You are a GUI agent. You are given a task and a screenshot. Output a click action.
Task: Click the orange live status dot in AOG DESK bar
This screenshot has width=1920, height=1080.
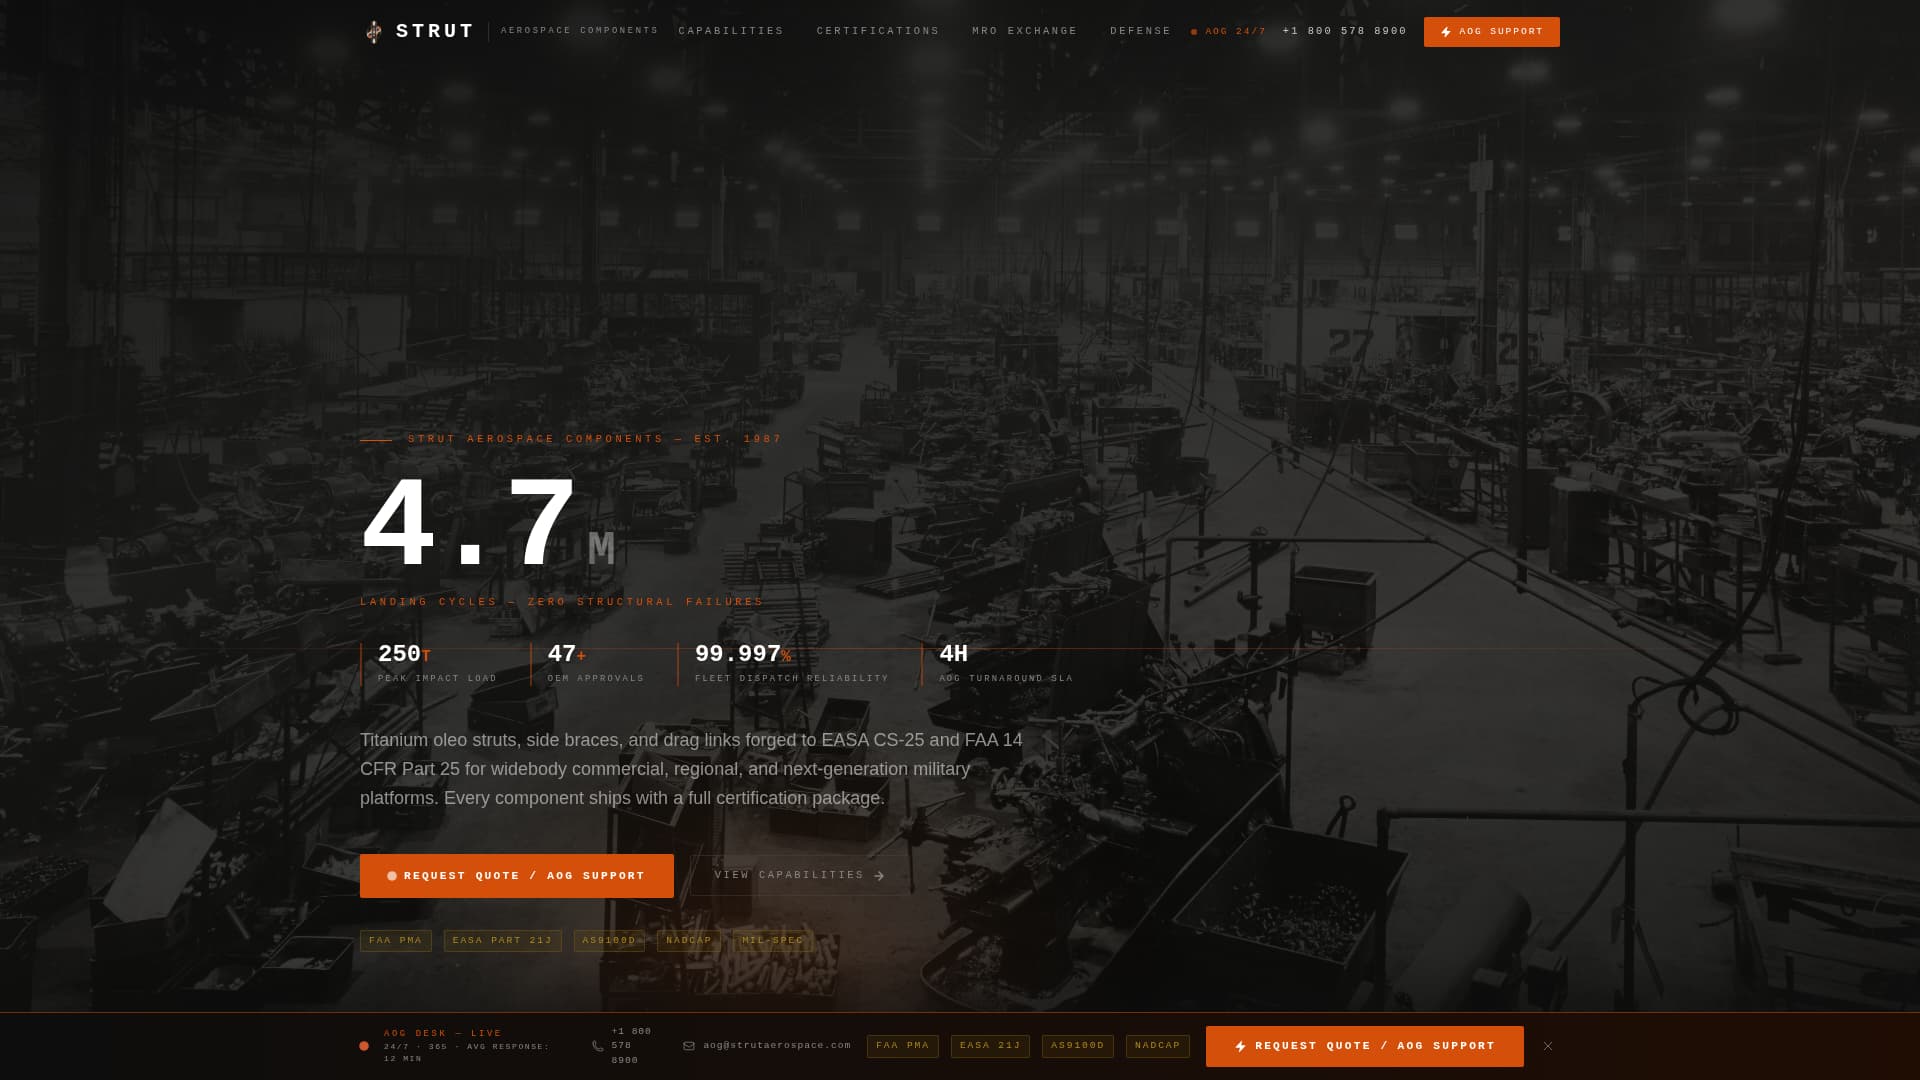[x=363, y=1045]
